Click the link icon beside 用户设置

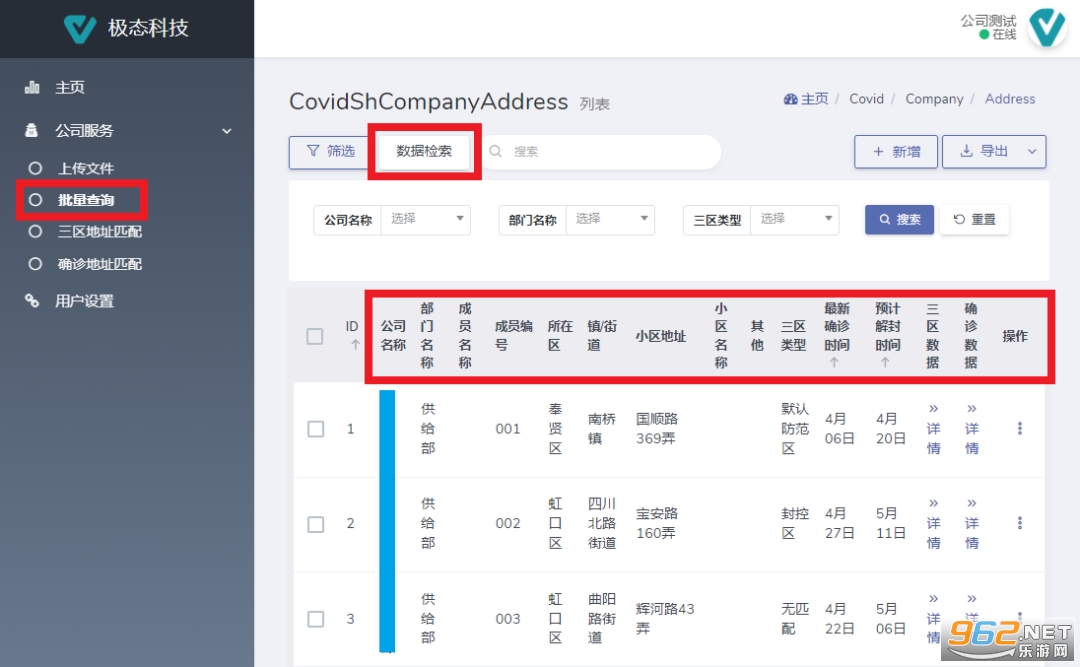tap(34, 300)
